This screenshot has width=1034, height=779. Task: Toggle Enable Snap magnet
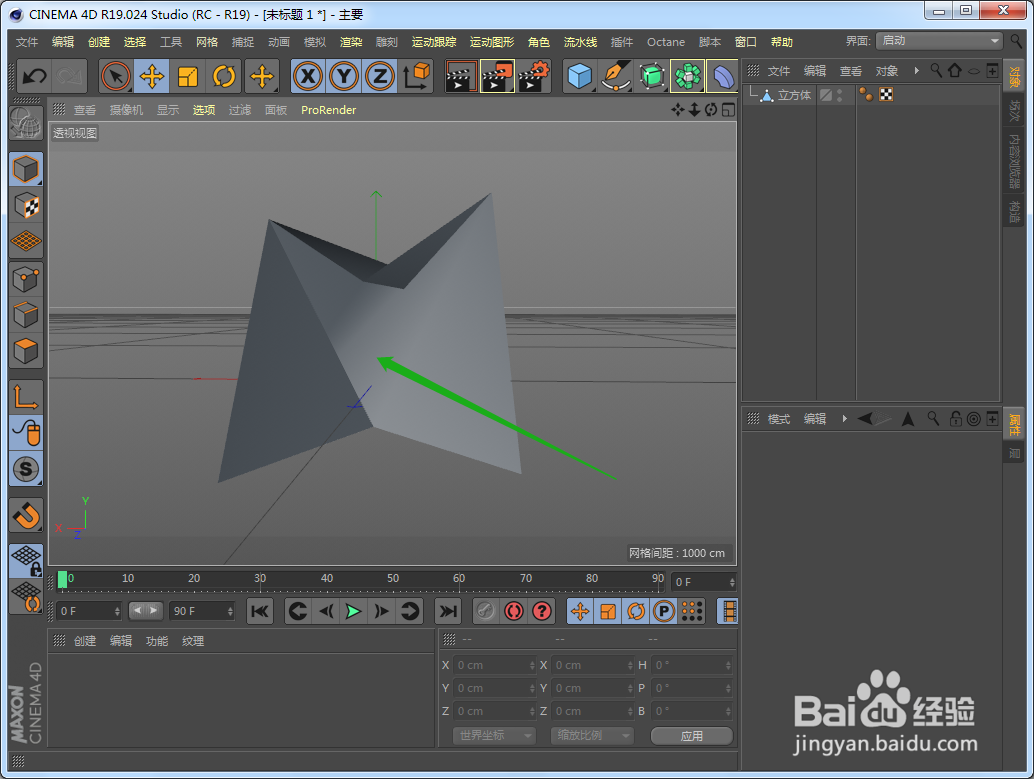[26, 515]
